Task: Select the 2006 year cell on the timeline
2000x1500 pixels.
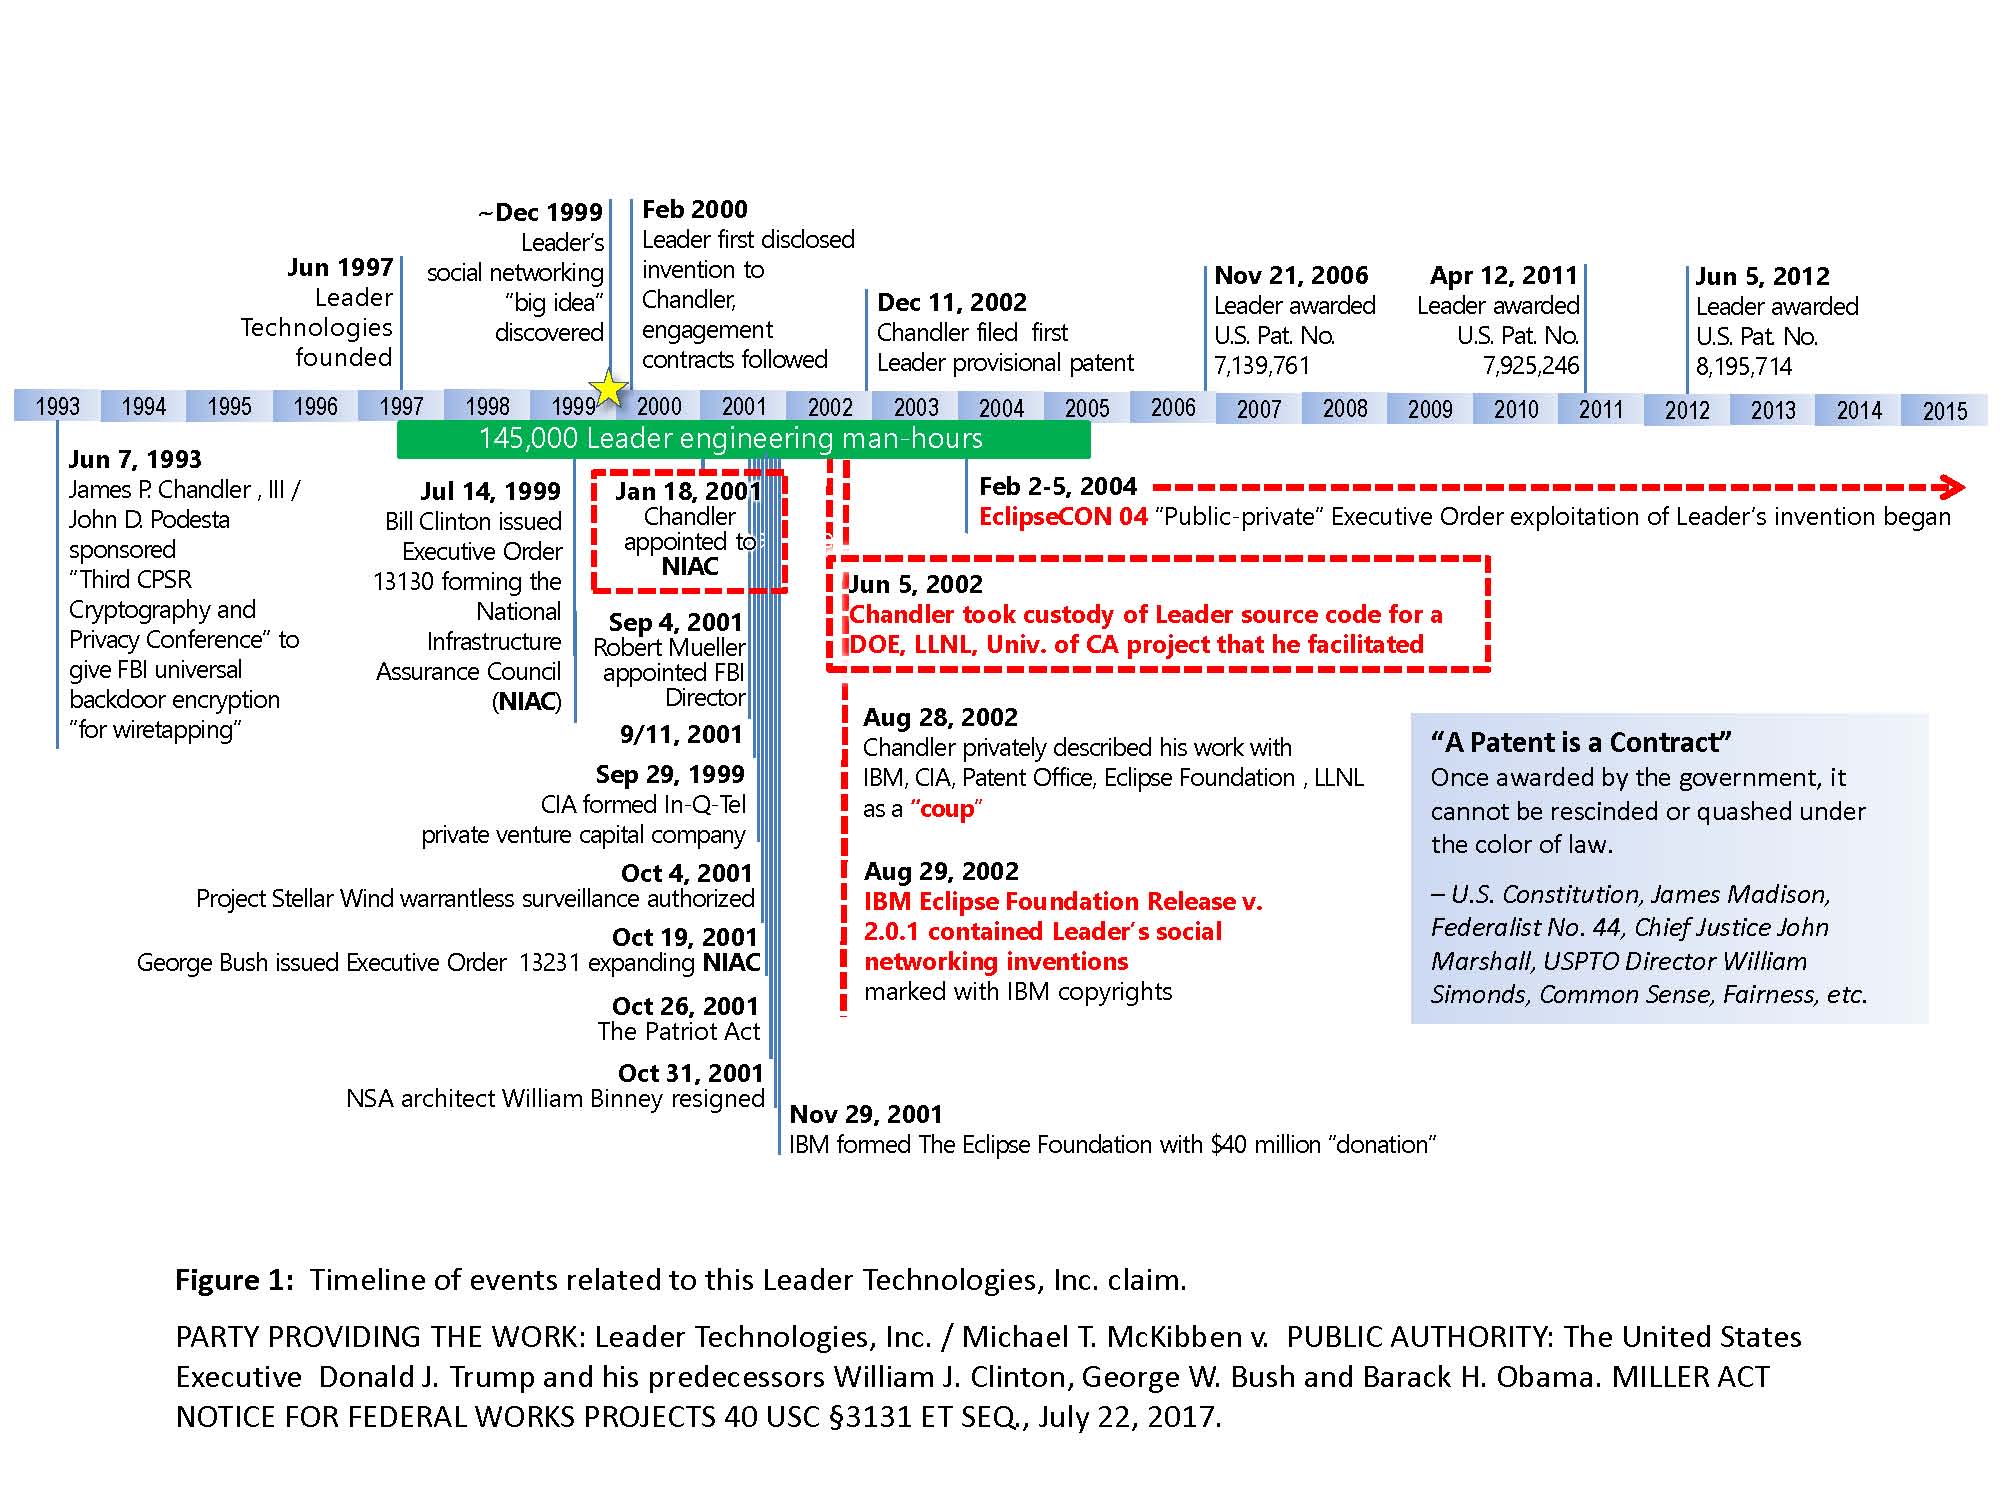Action: (x=1173, y=407)
